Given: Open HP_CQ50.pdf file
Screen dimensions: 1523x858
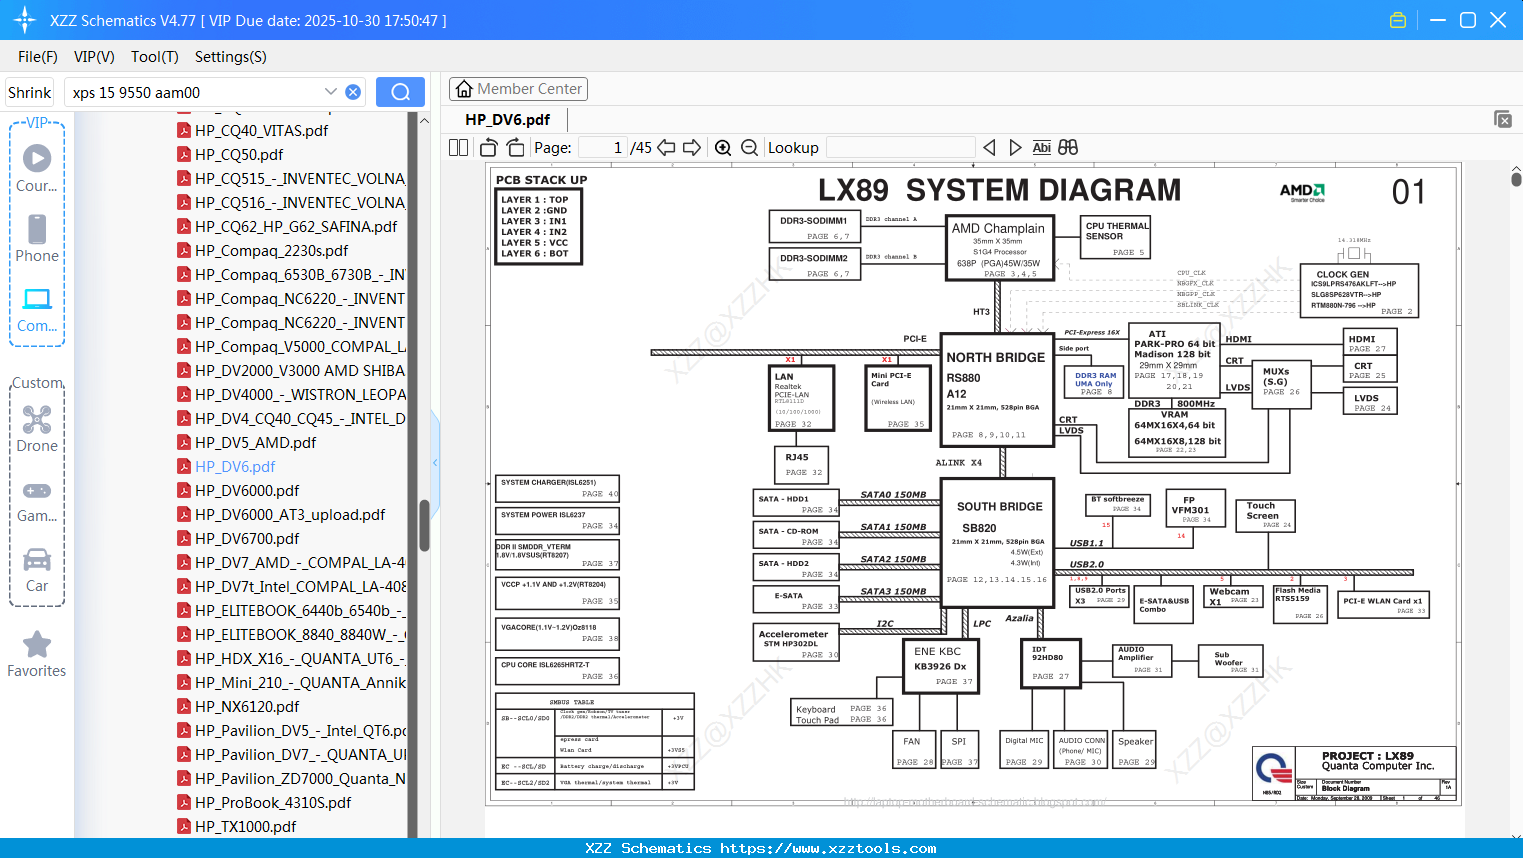Looking at the screenshot, I should tap(239, 155).
